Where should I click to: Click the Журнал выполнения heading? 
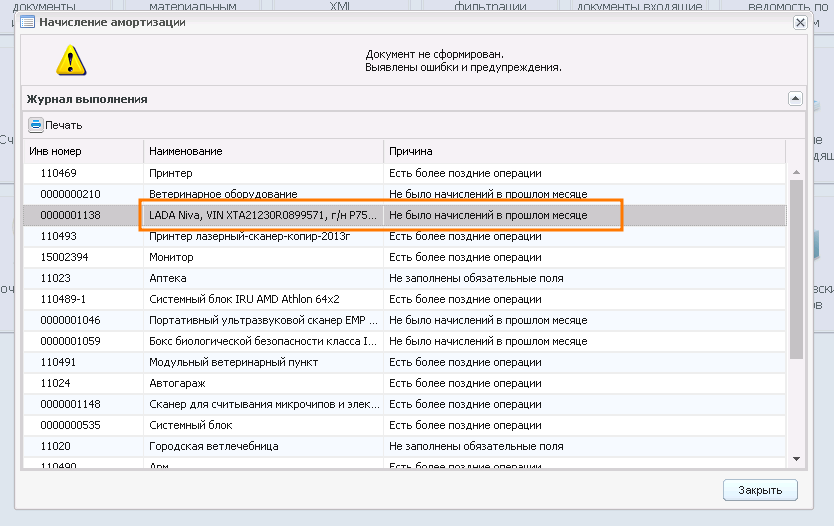(x=87, y=99)
